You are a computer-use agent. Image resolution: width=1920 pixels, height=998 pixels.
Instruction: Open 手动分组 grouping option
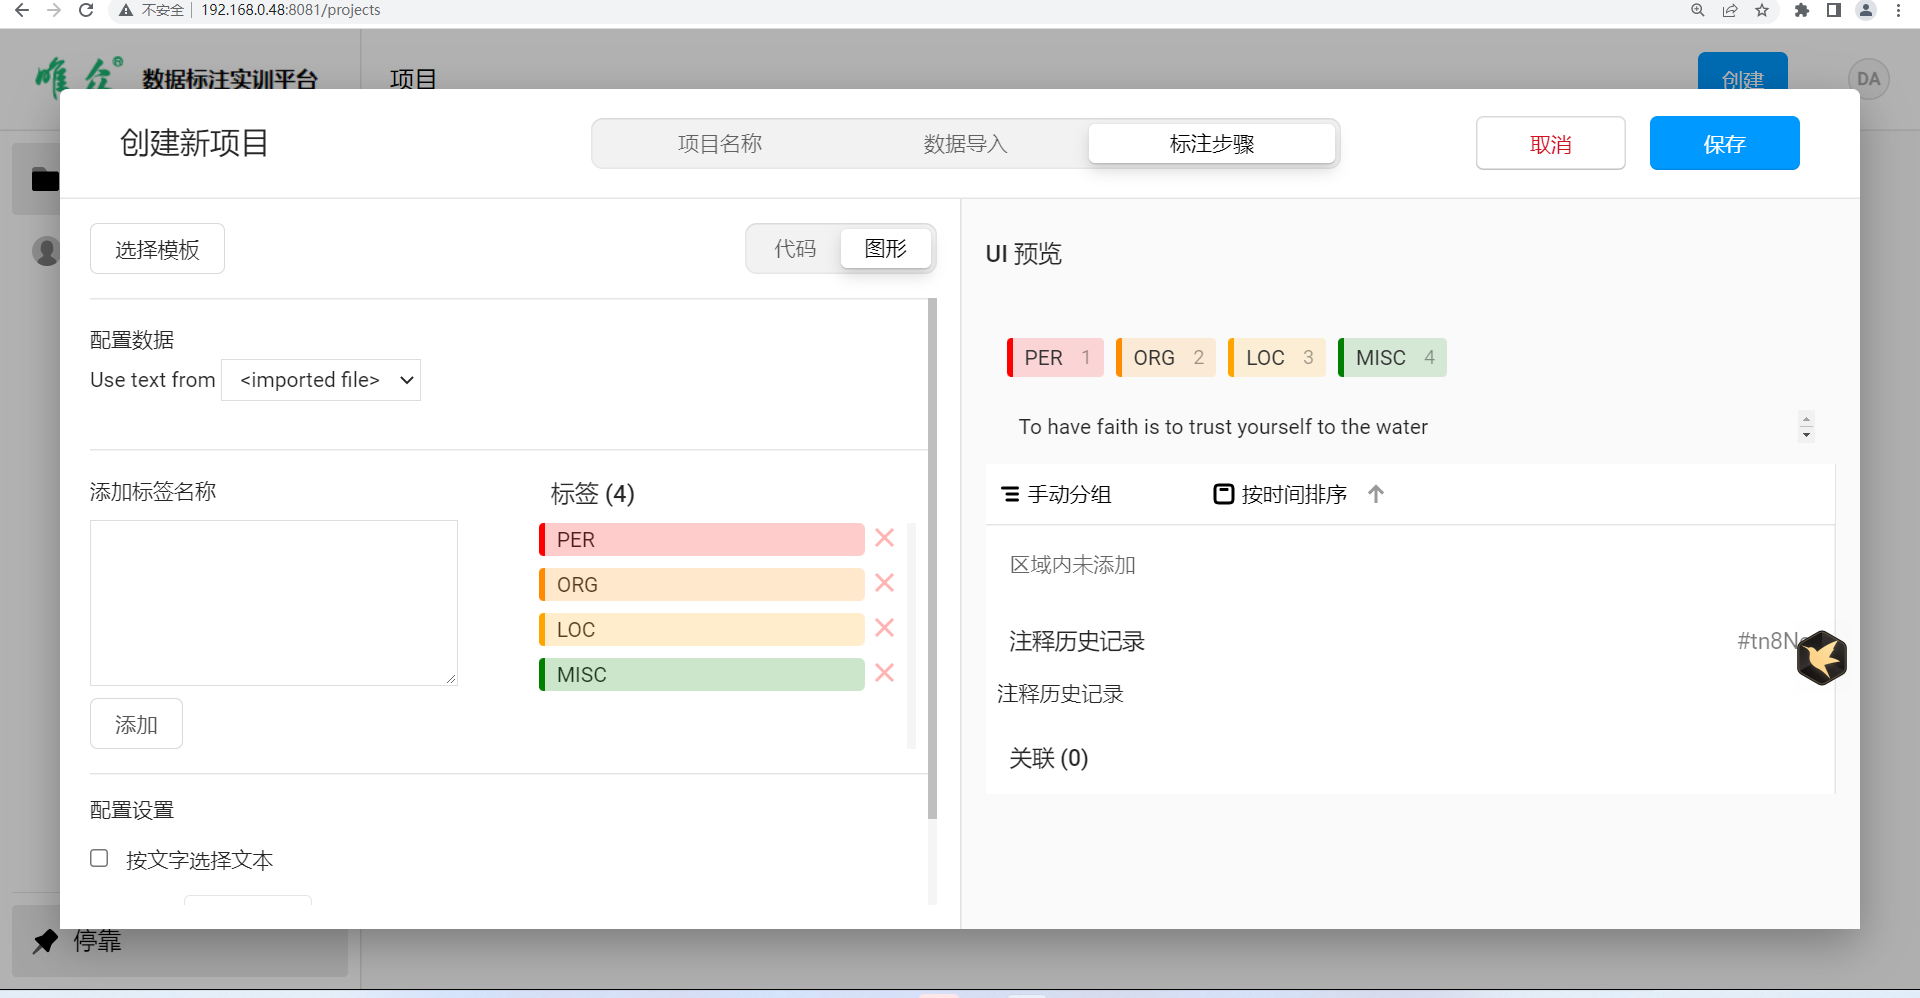point(1057,494)
